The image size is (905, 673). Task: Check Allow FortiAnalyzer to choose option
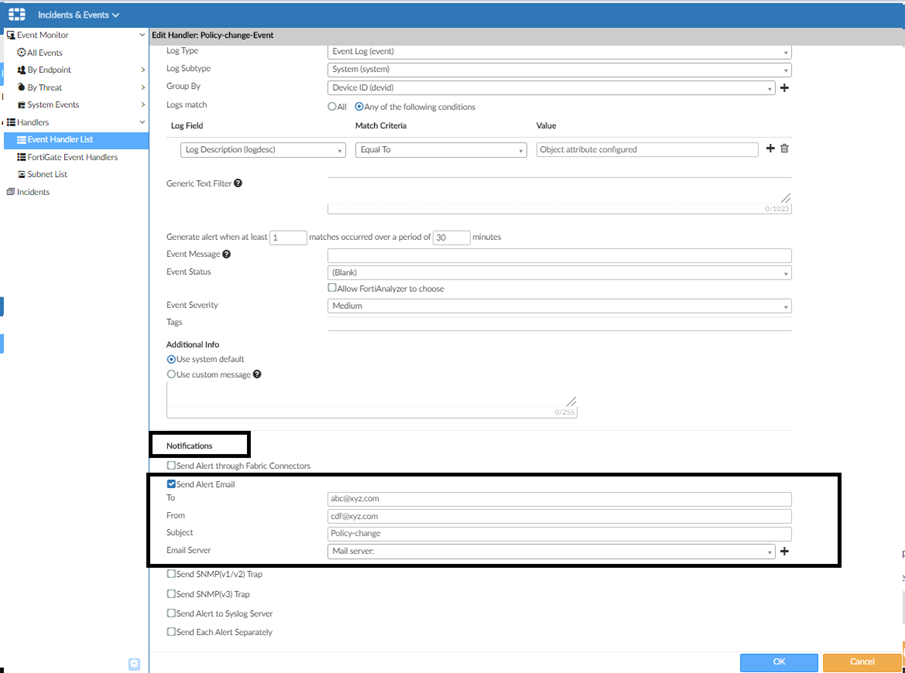[333, 289]
